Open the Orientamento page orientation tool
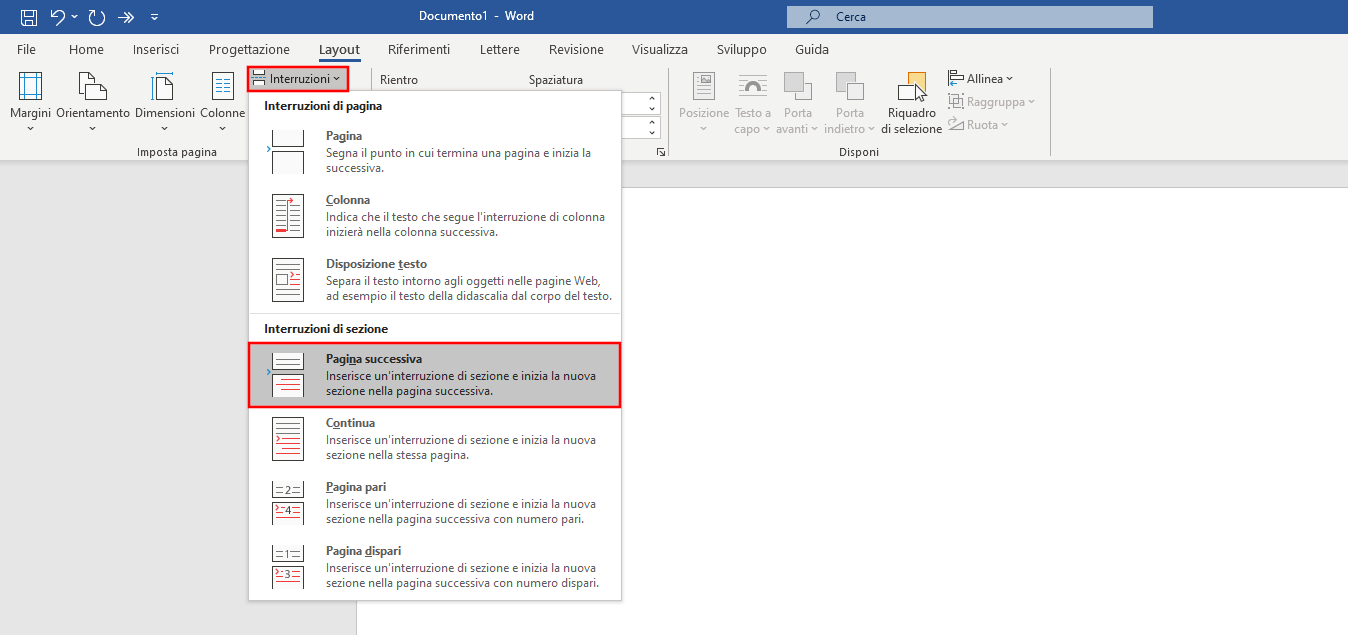The height and width of the screenshot is (635, 1348). pos(93,102)
